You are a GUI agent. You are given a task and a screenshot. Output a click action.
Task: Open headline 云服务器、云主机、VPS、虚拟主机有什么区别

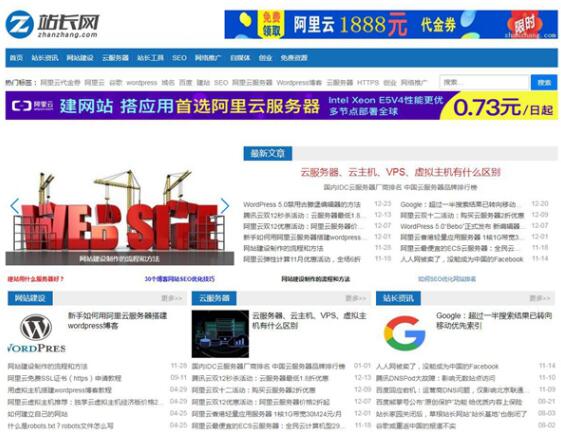(400, 172)
